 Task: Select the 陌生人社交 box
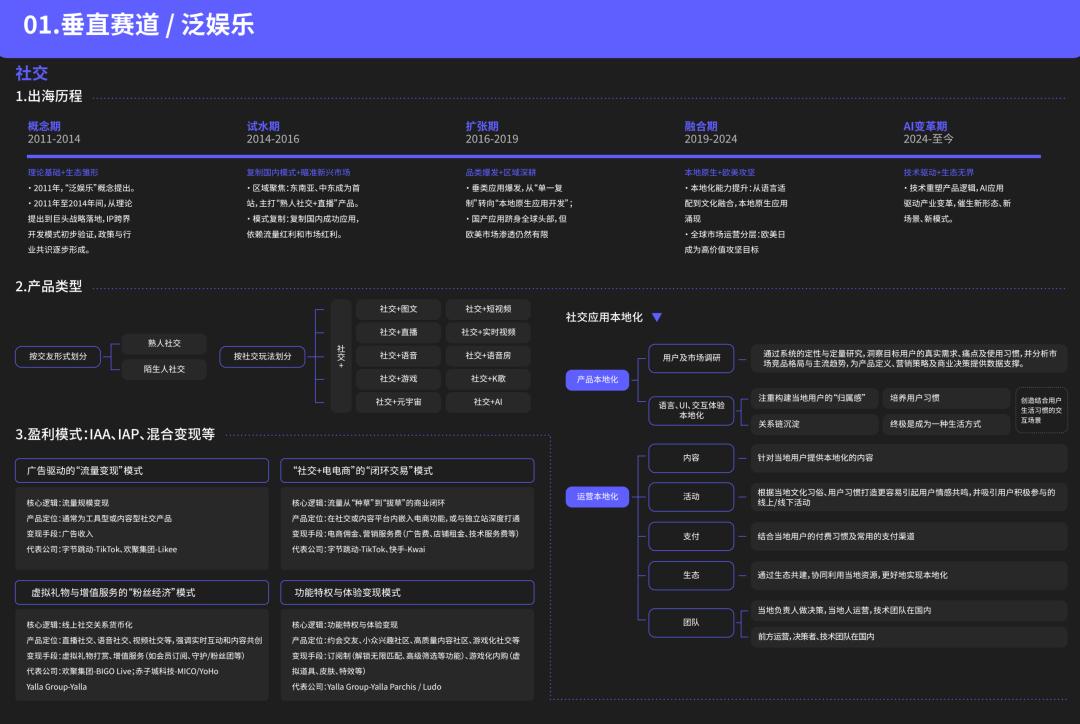(x=165, y=369)
